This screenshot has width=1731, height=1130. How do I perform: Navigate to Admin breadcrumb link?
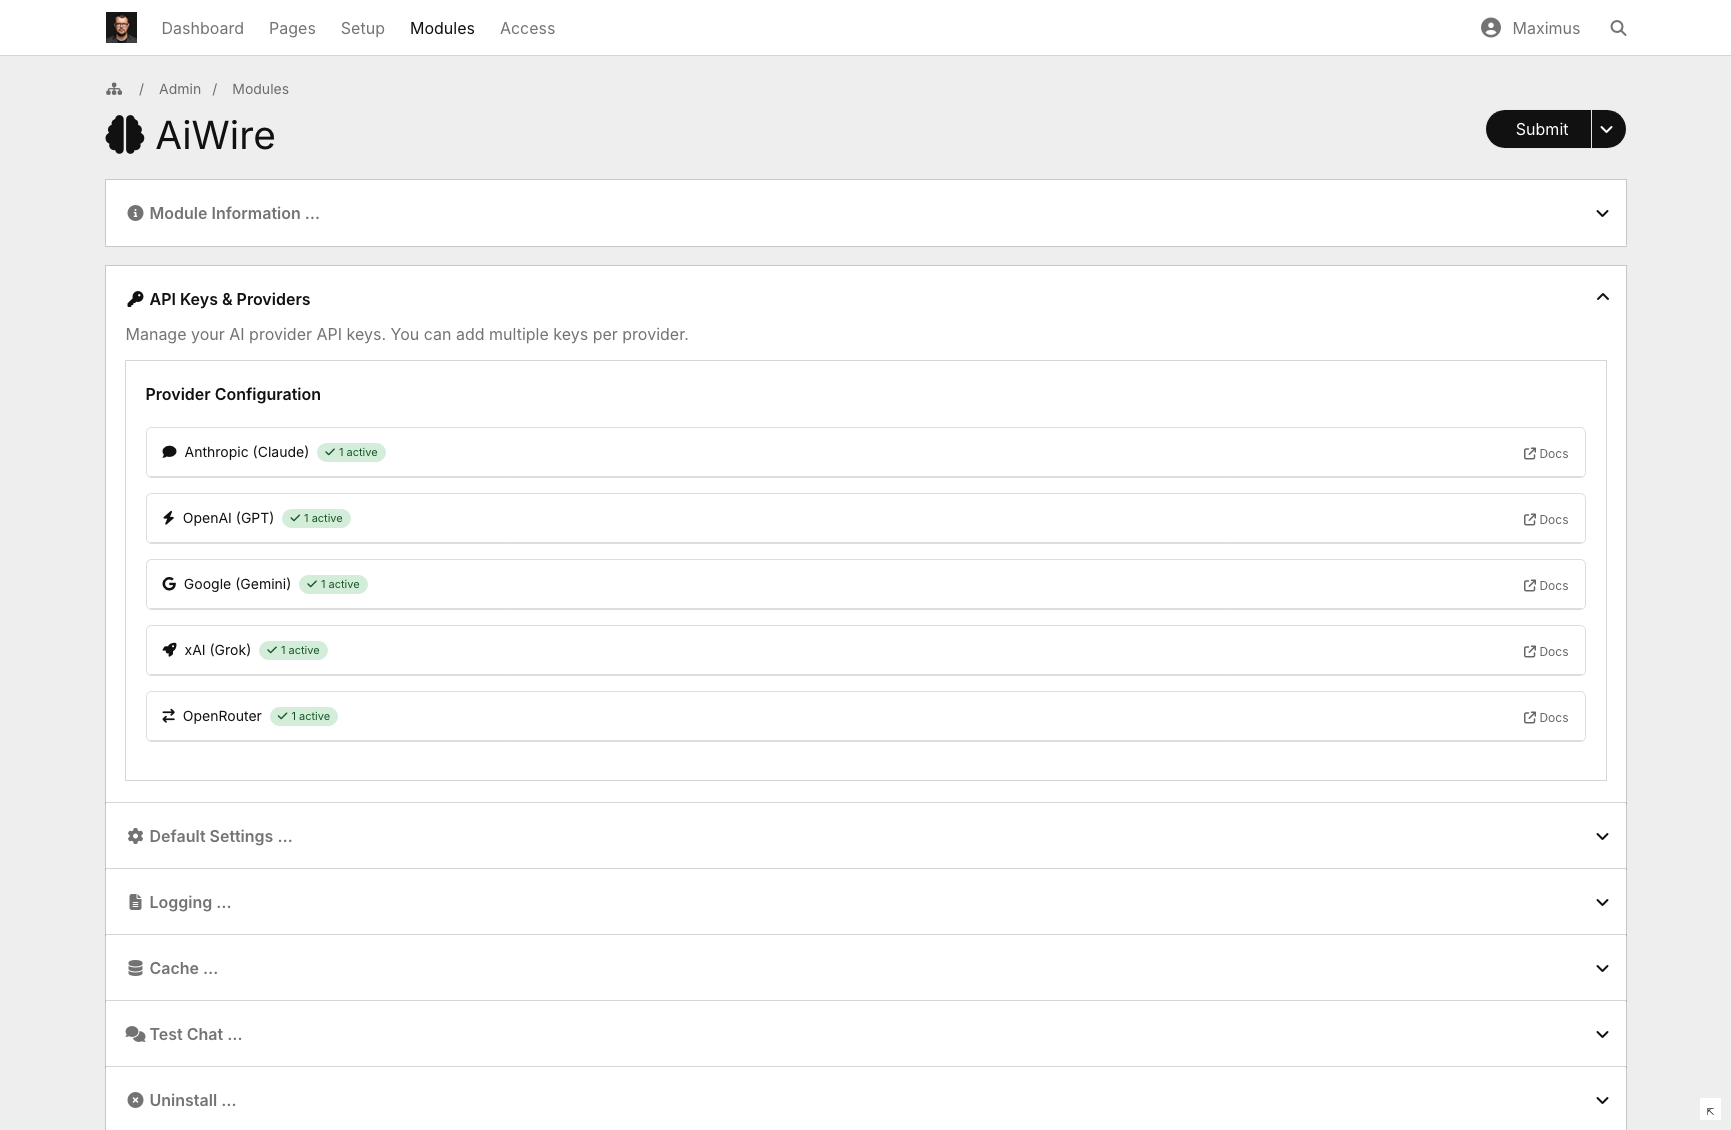pos(180,89)
